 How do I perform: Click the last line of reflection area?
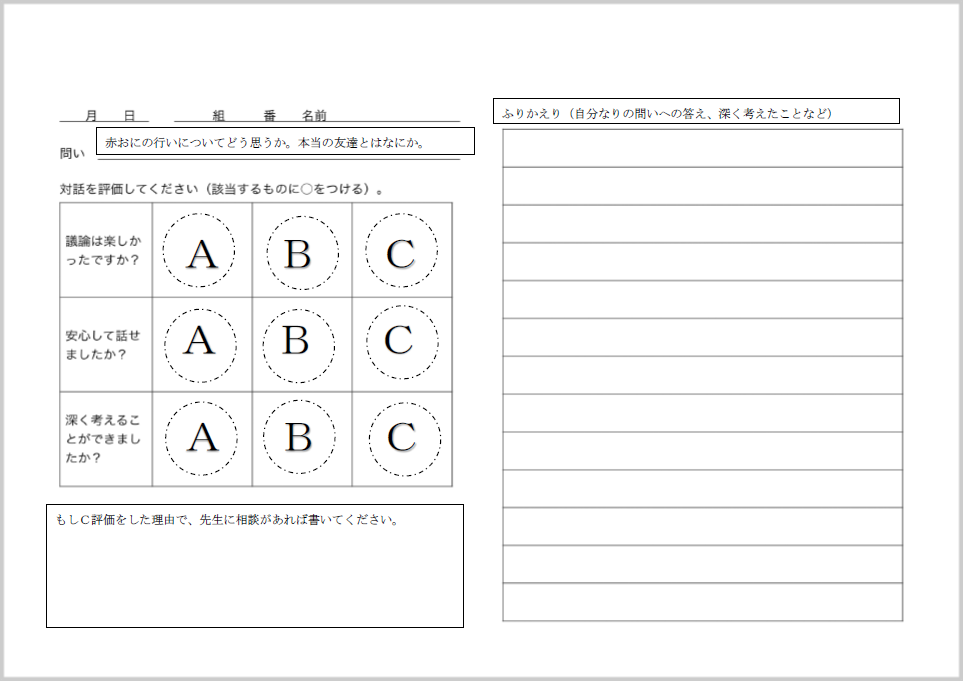click(x=703, y=602)
